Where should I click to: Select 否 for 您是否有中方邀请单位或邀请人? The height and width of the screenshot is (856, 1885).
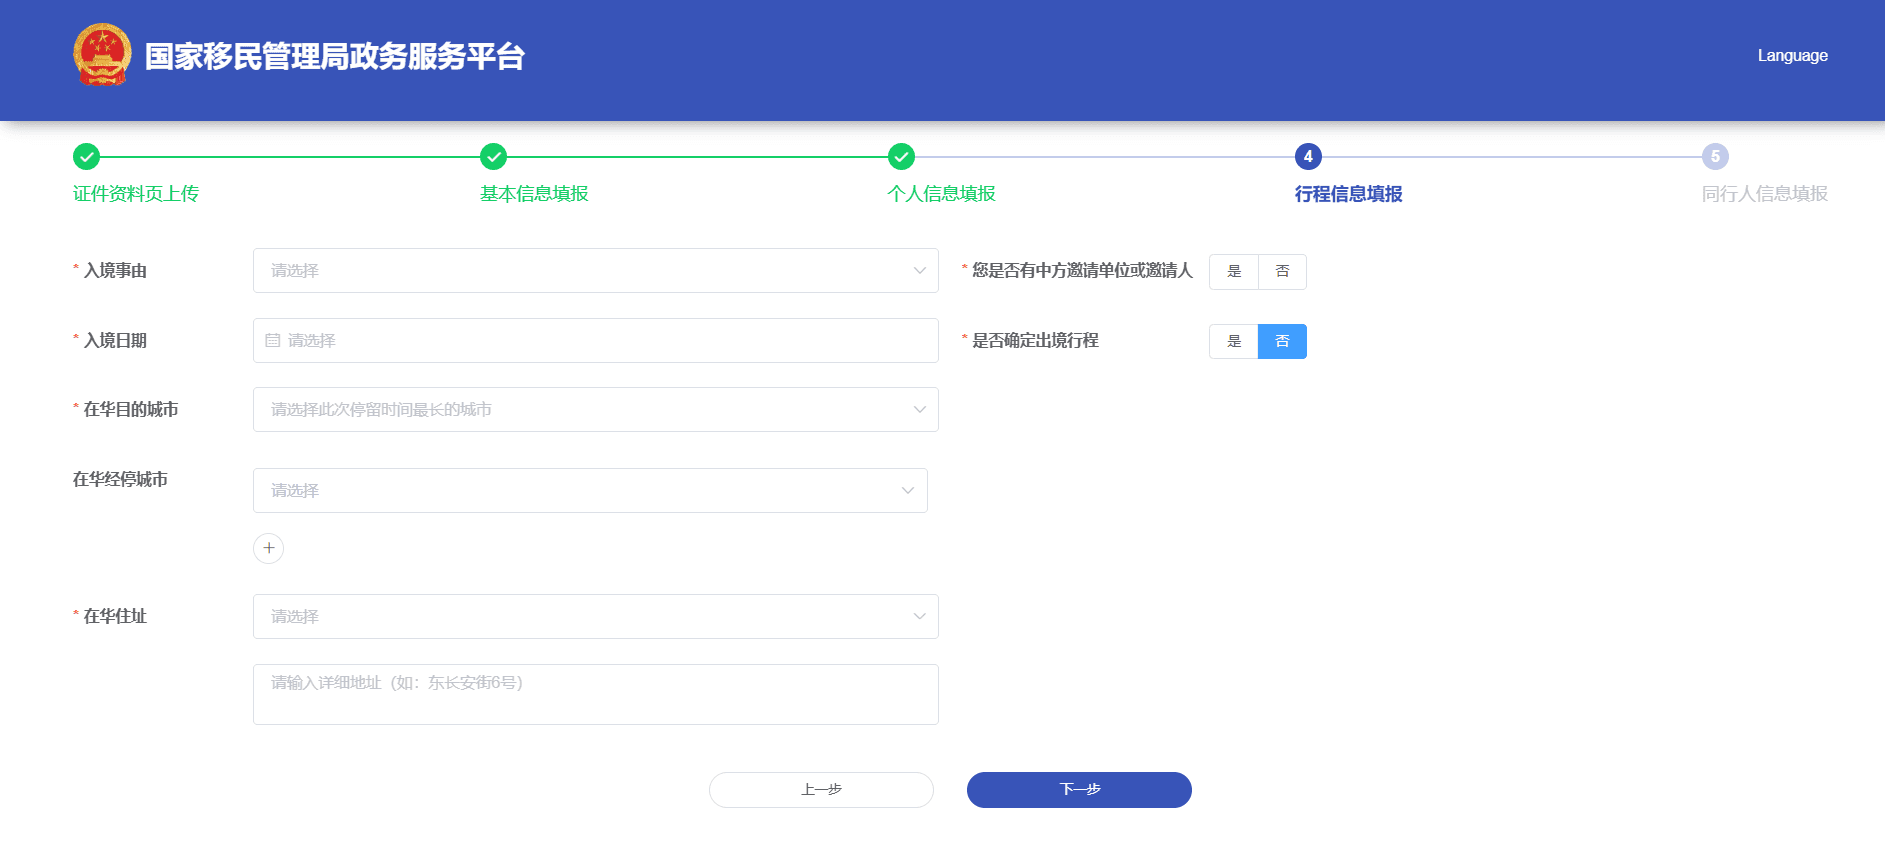(1283, 271)
